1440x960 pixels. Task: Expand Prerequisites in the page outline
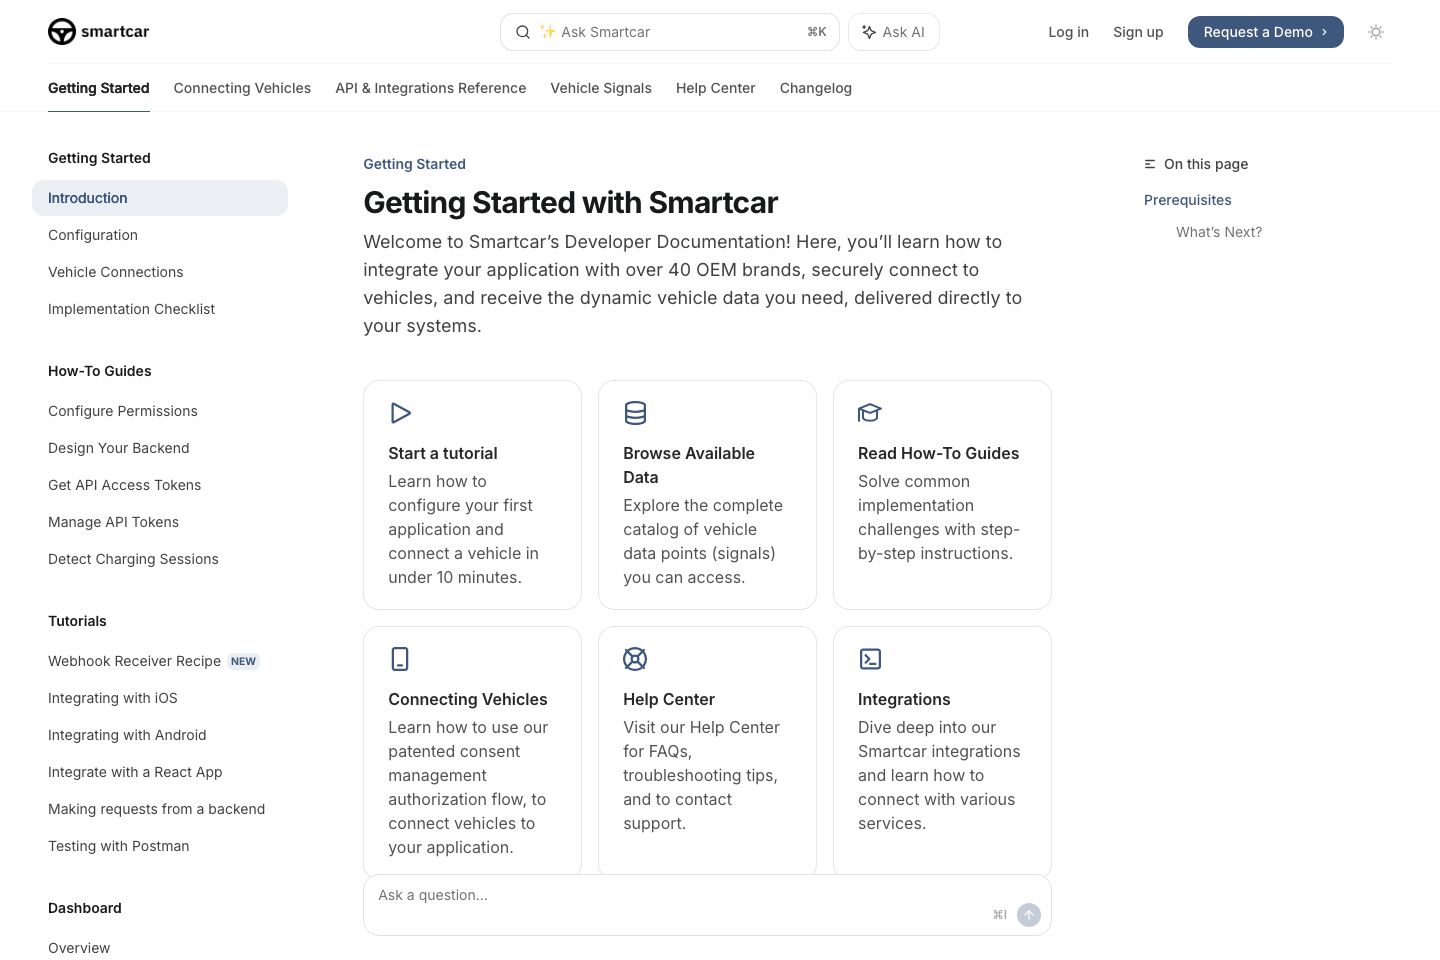[x=1187, y=200]
